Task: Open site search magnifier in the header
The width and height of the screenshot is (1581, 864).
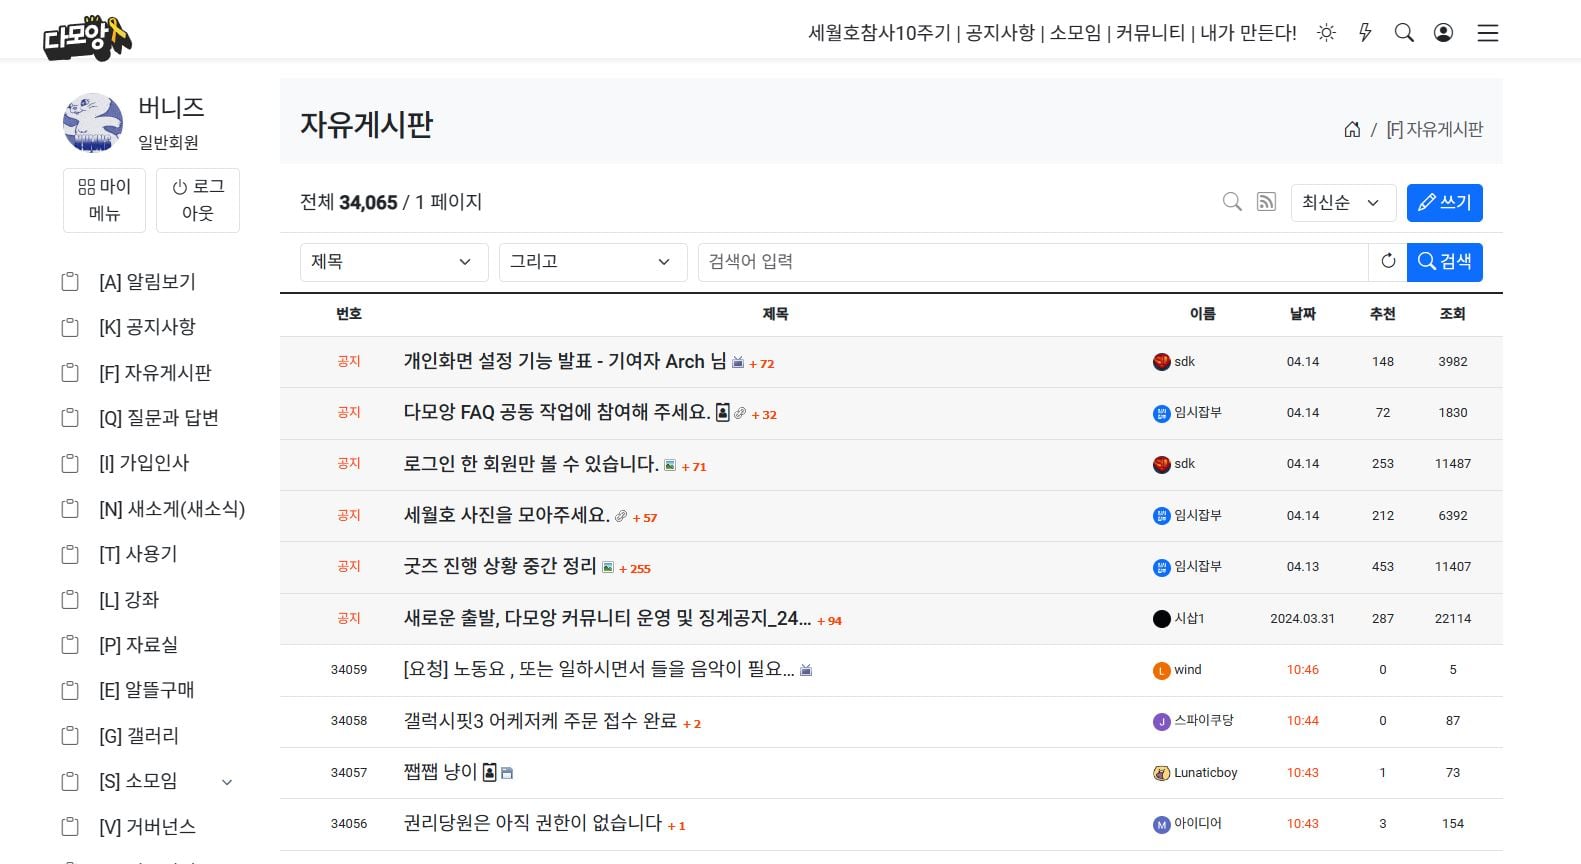Action: click(1404, 33)
